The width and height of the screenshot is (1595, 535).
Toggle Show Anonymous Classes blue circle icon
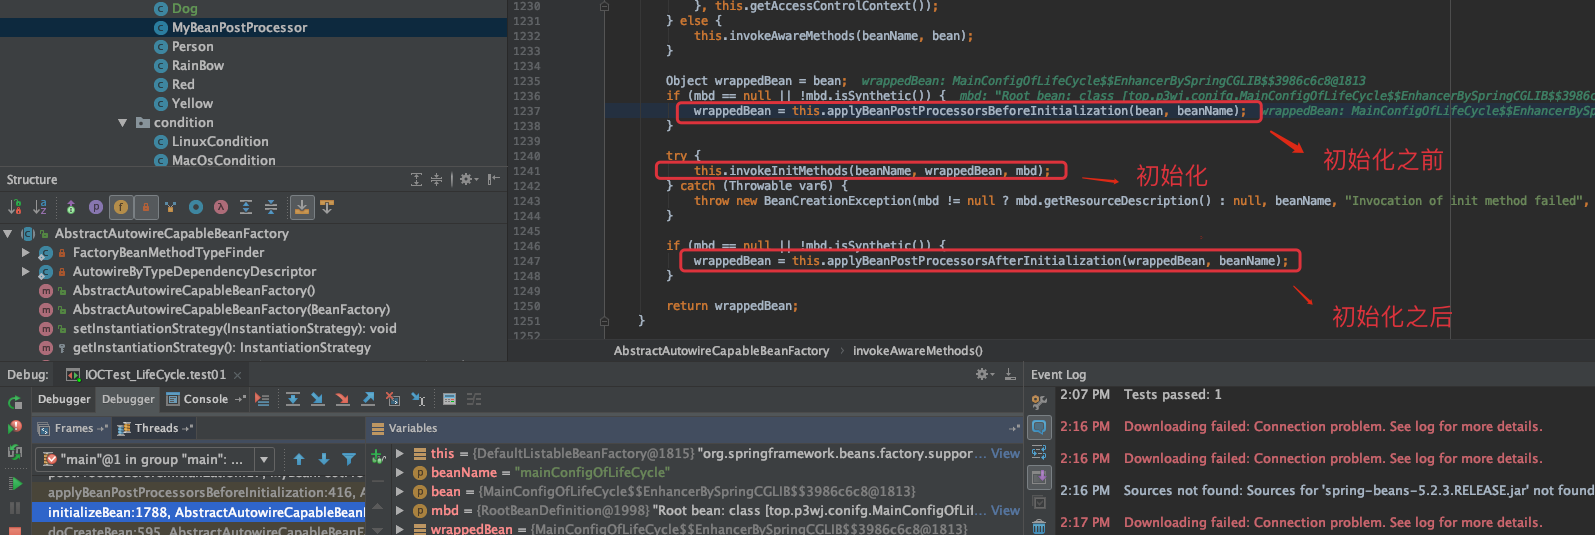(x=196, y=207)
